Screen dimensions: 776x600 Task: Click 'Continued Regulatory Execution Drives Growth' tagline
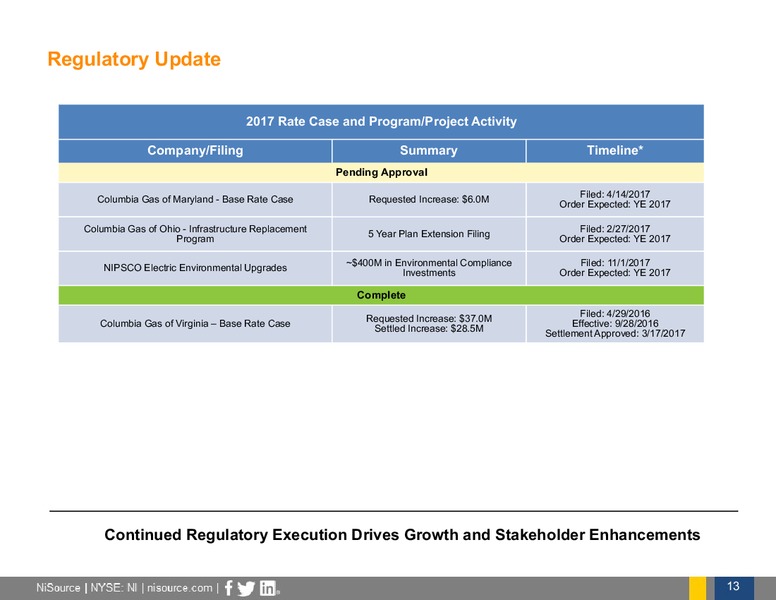click(x=402, y=535)
